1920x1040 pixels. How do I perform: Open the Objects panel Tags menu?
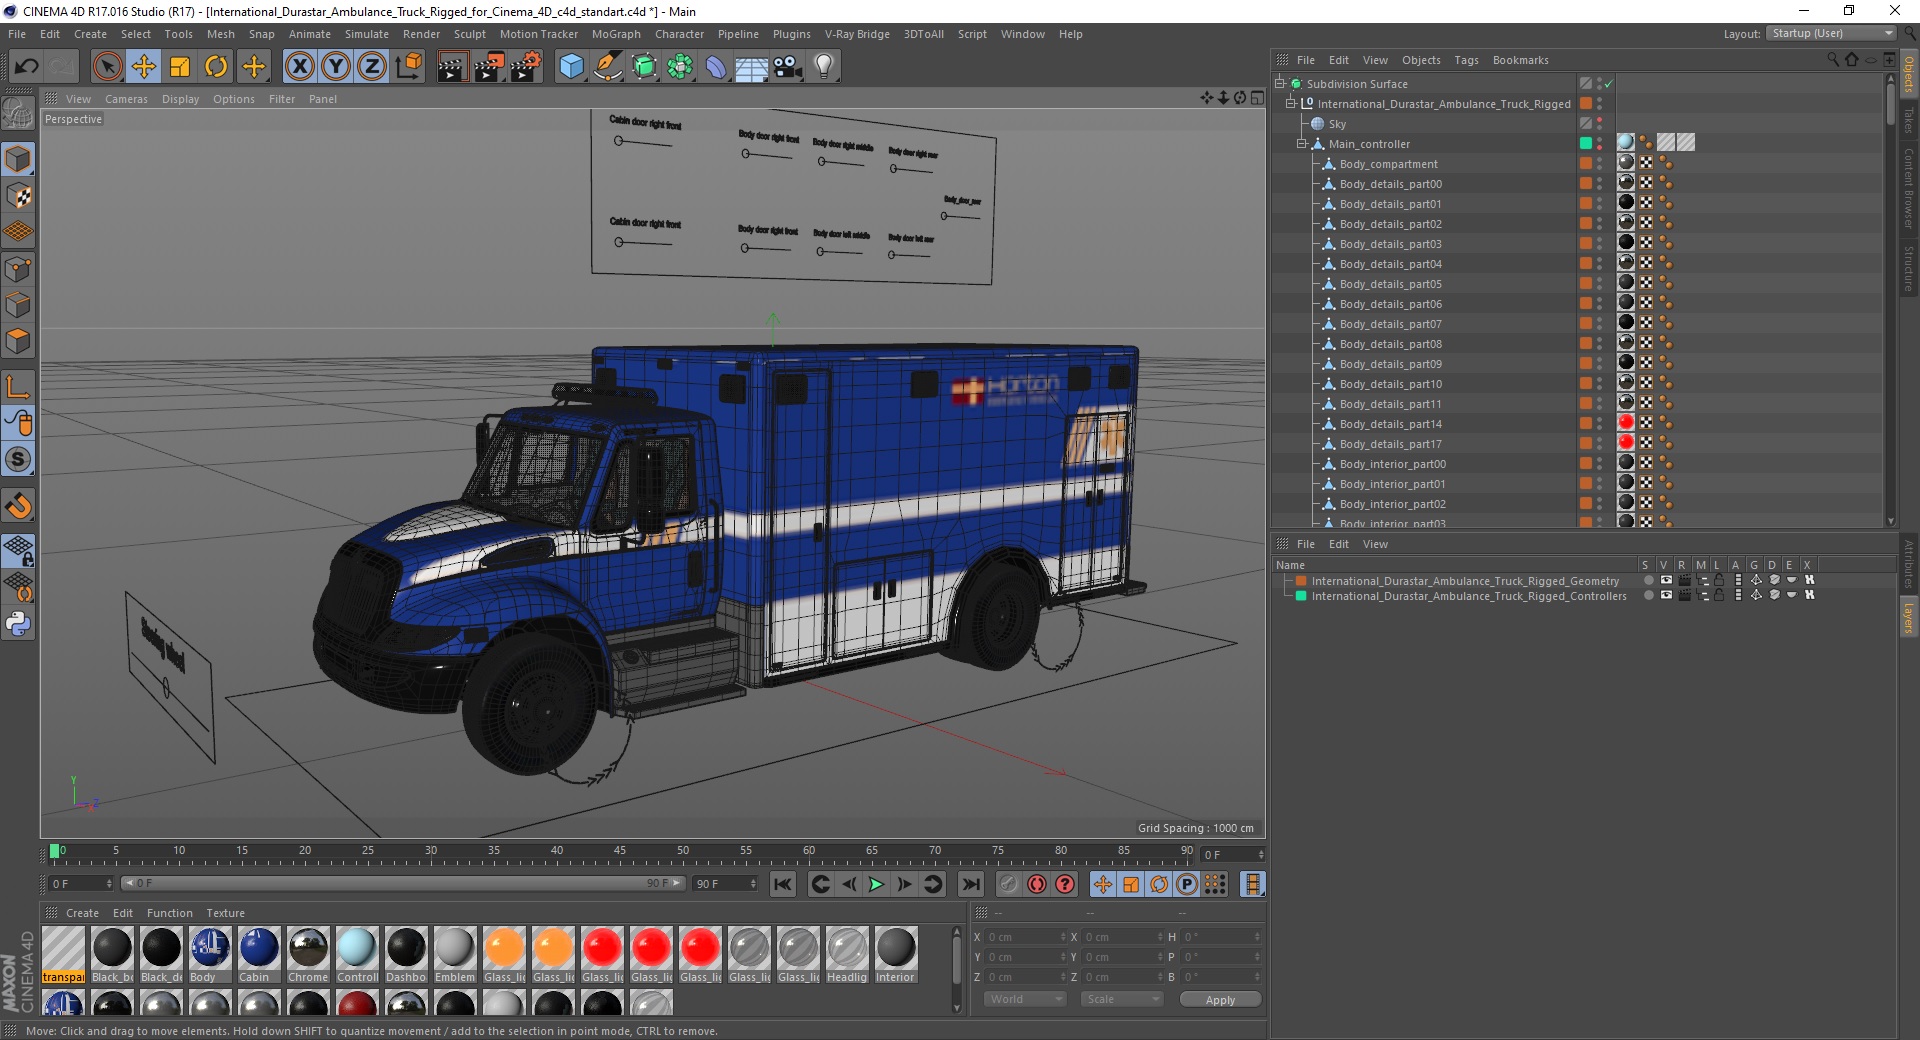[1466, 60]
